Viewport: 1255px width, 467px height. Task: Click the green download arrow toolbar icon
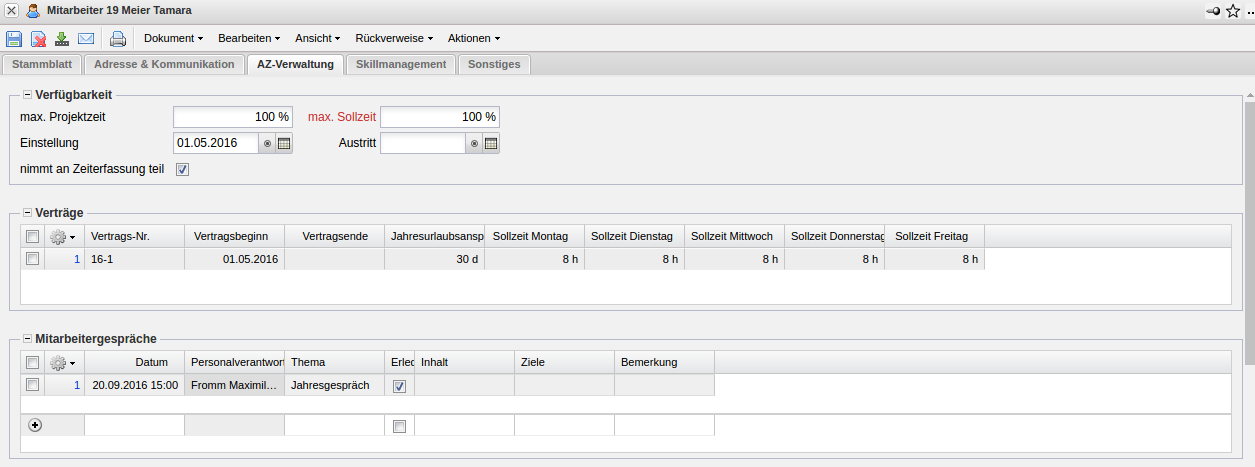(62, 39)
